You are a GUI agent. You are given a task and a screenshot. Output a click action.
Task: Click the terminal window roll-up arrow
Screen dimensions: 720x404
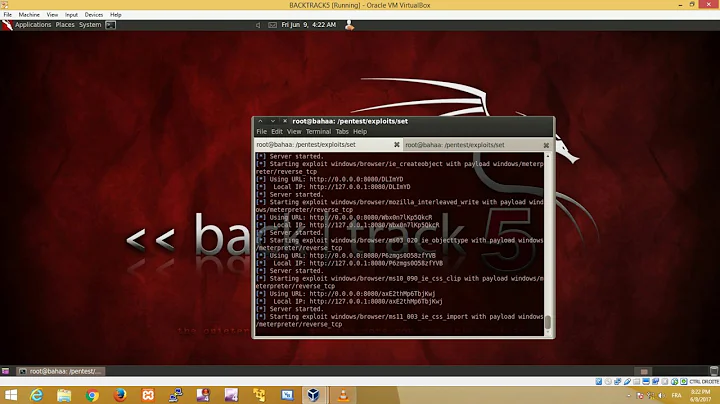tap(260, 121)
